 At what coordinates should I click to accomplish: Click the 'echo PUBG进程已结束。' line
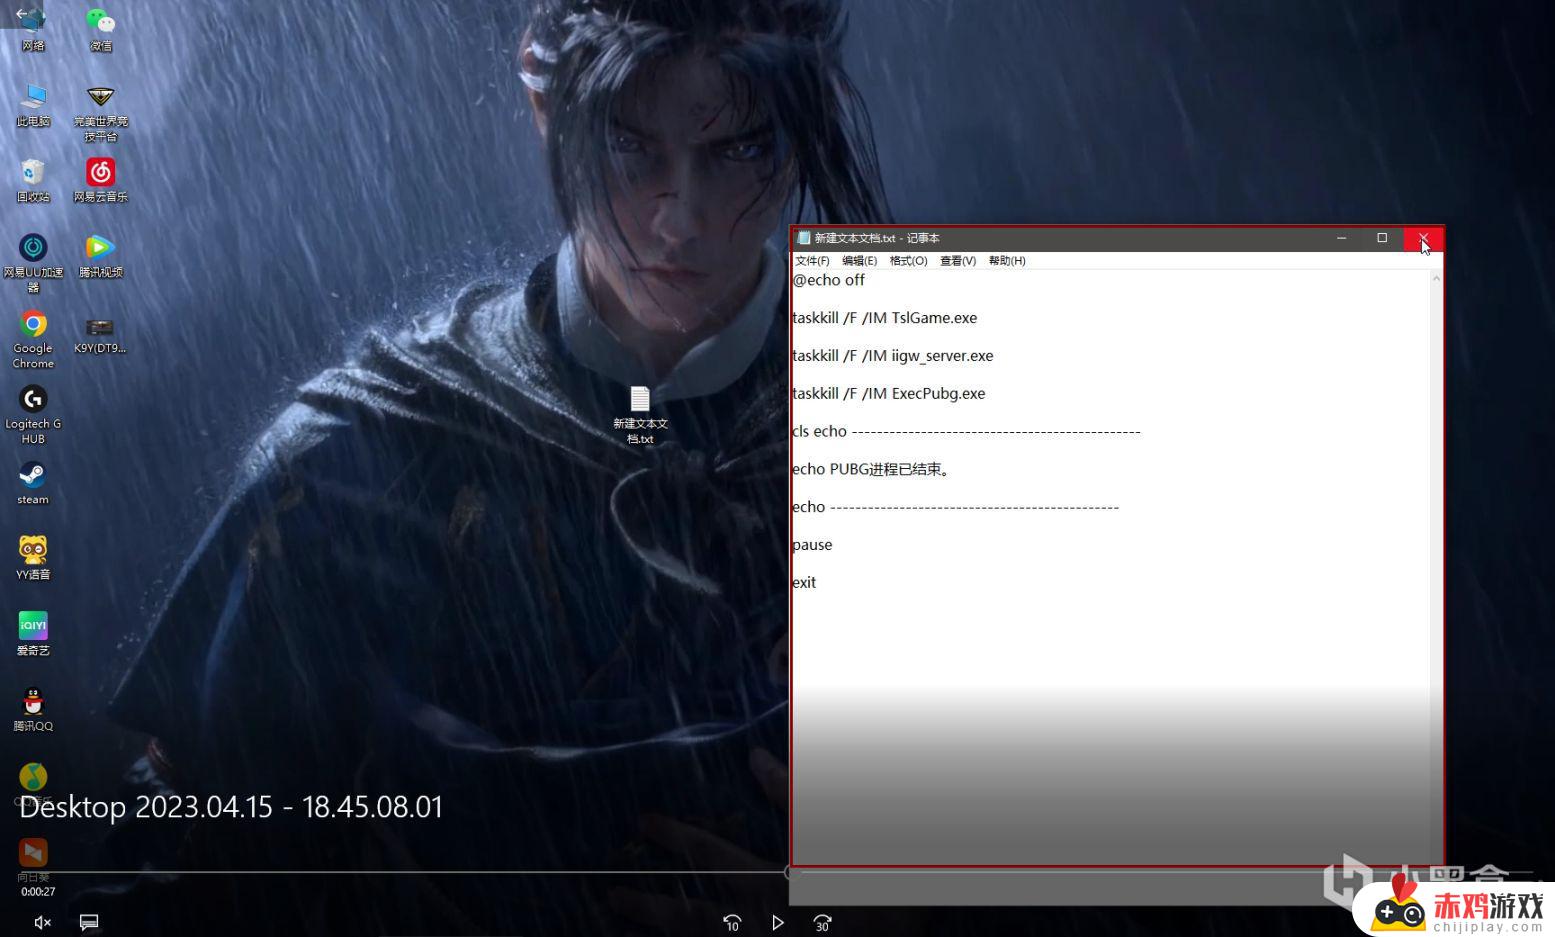coord(870,469)
